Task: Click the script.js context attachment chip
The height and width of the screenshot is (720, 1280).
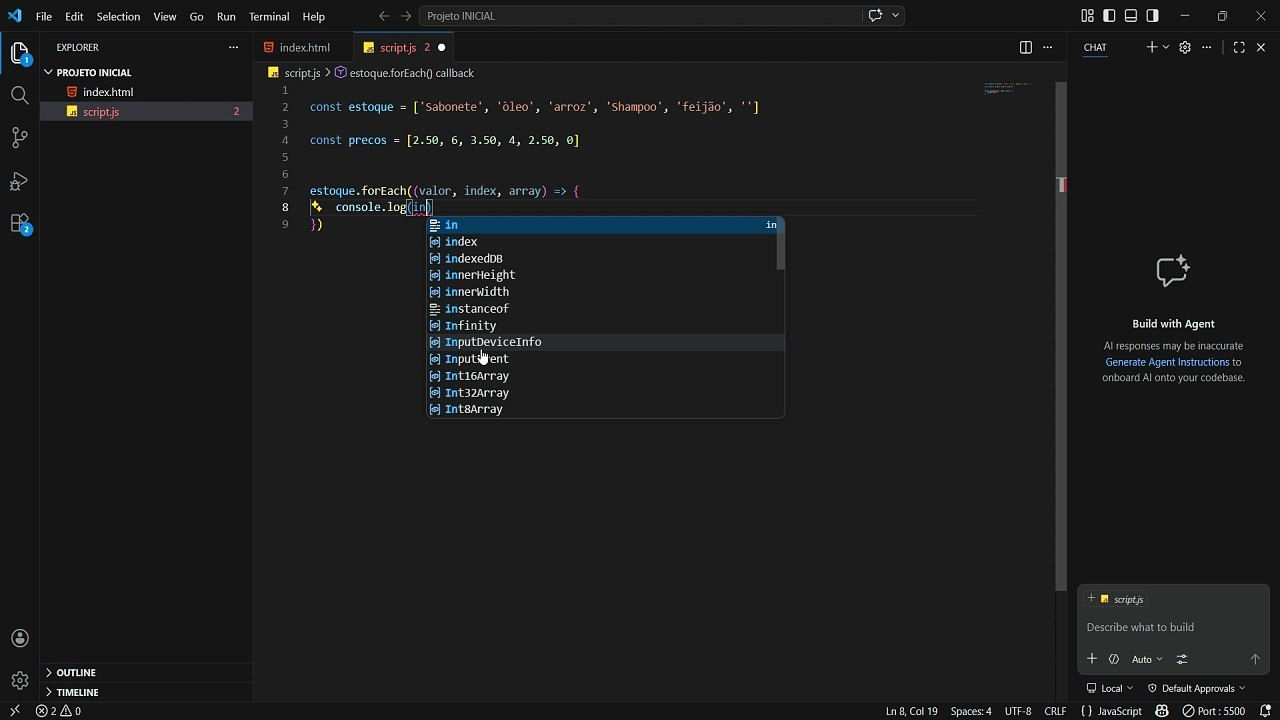Action: pyautogui.click(x=1116, y=599)
